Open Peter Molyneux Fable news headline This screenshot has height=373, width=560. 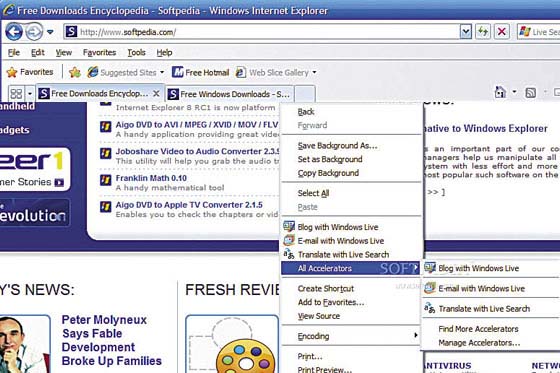pyautogui.click(x=111, y=340)
